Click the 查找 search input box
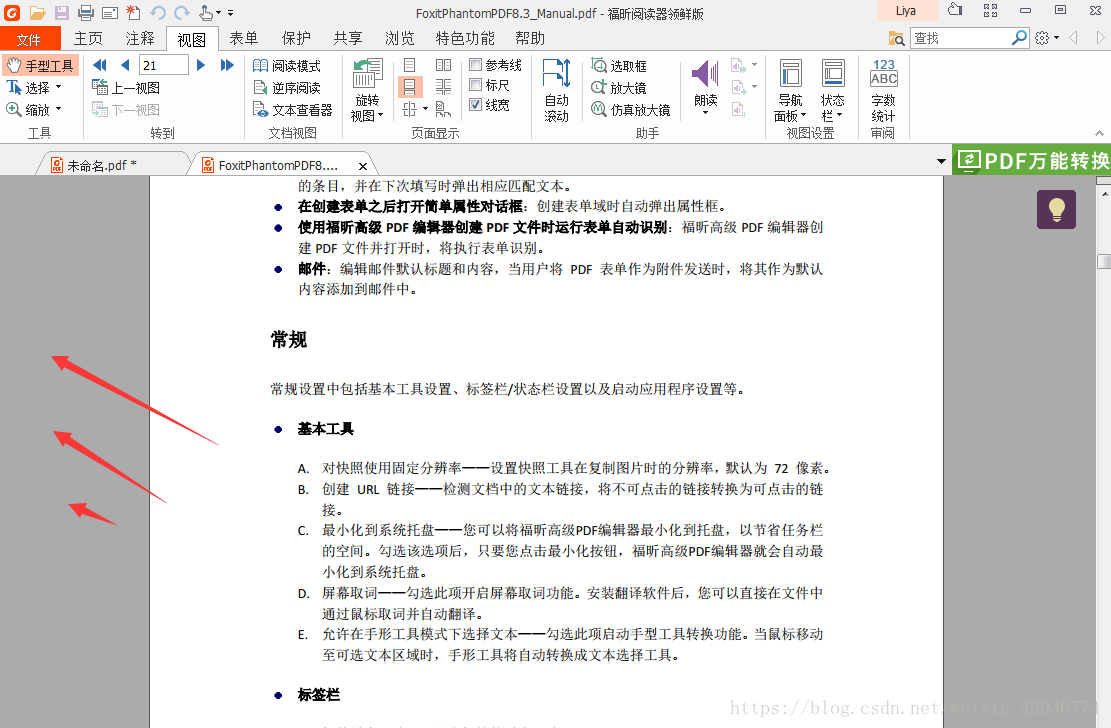Screen dimensions: 1111x728 (x=960, y=38)
